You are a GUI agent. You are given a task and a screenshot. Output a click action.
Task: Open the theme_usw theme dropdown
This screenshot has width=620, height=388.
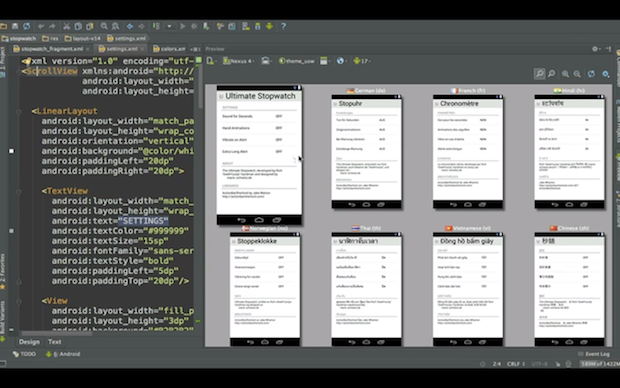297,61
